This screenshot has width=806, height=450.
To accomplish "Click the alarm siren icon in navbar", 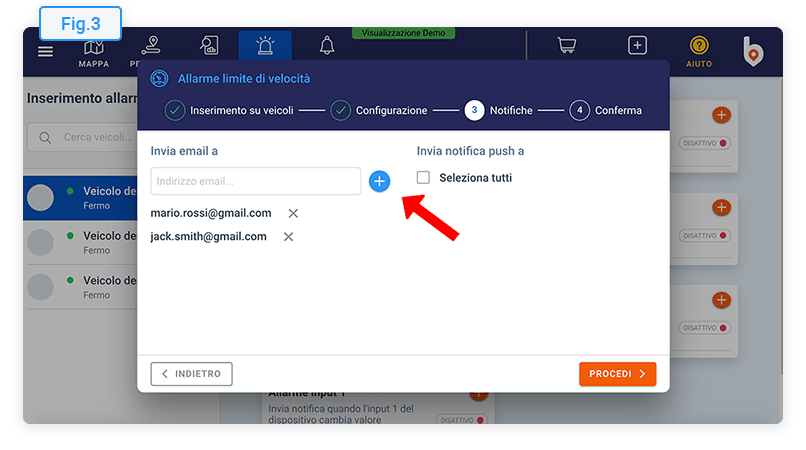I will click(x=265, y=46).
